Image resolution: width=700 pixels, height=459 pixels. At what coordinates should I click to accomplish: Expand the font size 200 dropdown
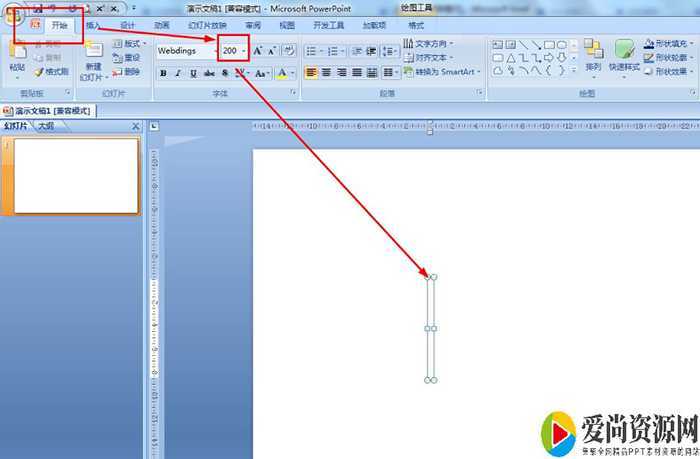coord(244,50)
